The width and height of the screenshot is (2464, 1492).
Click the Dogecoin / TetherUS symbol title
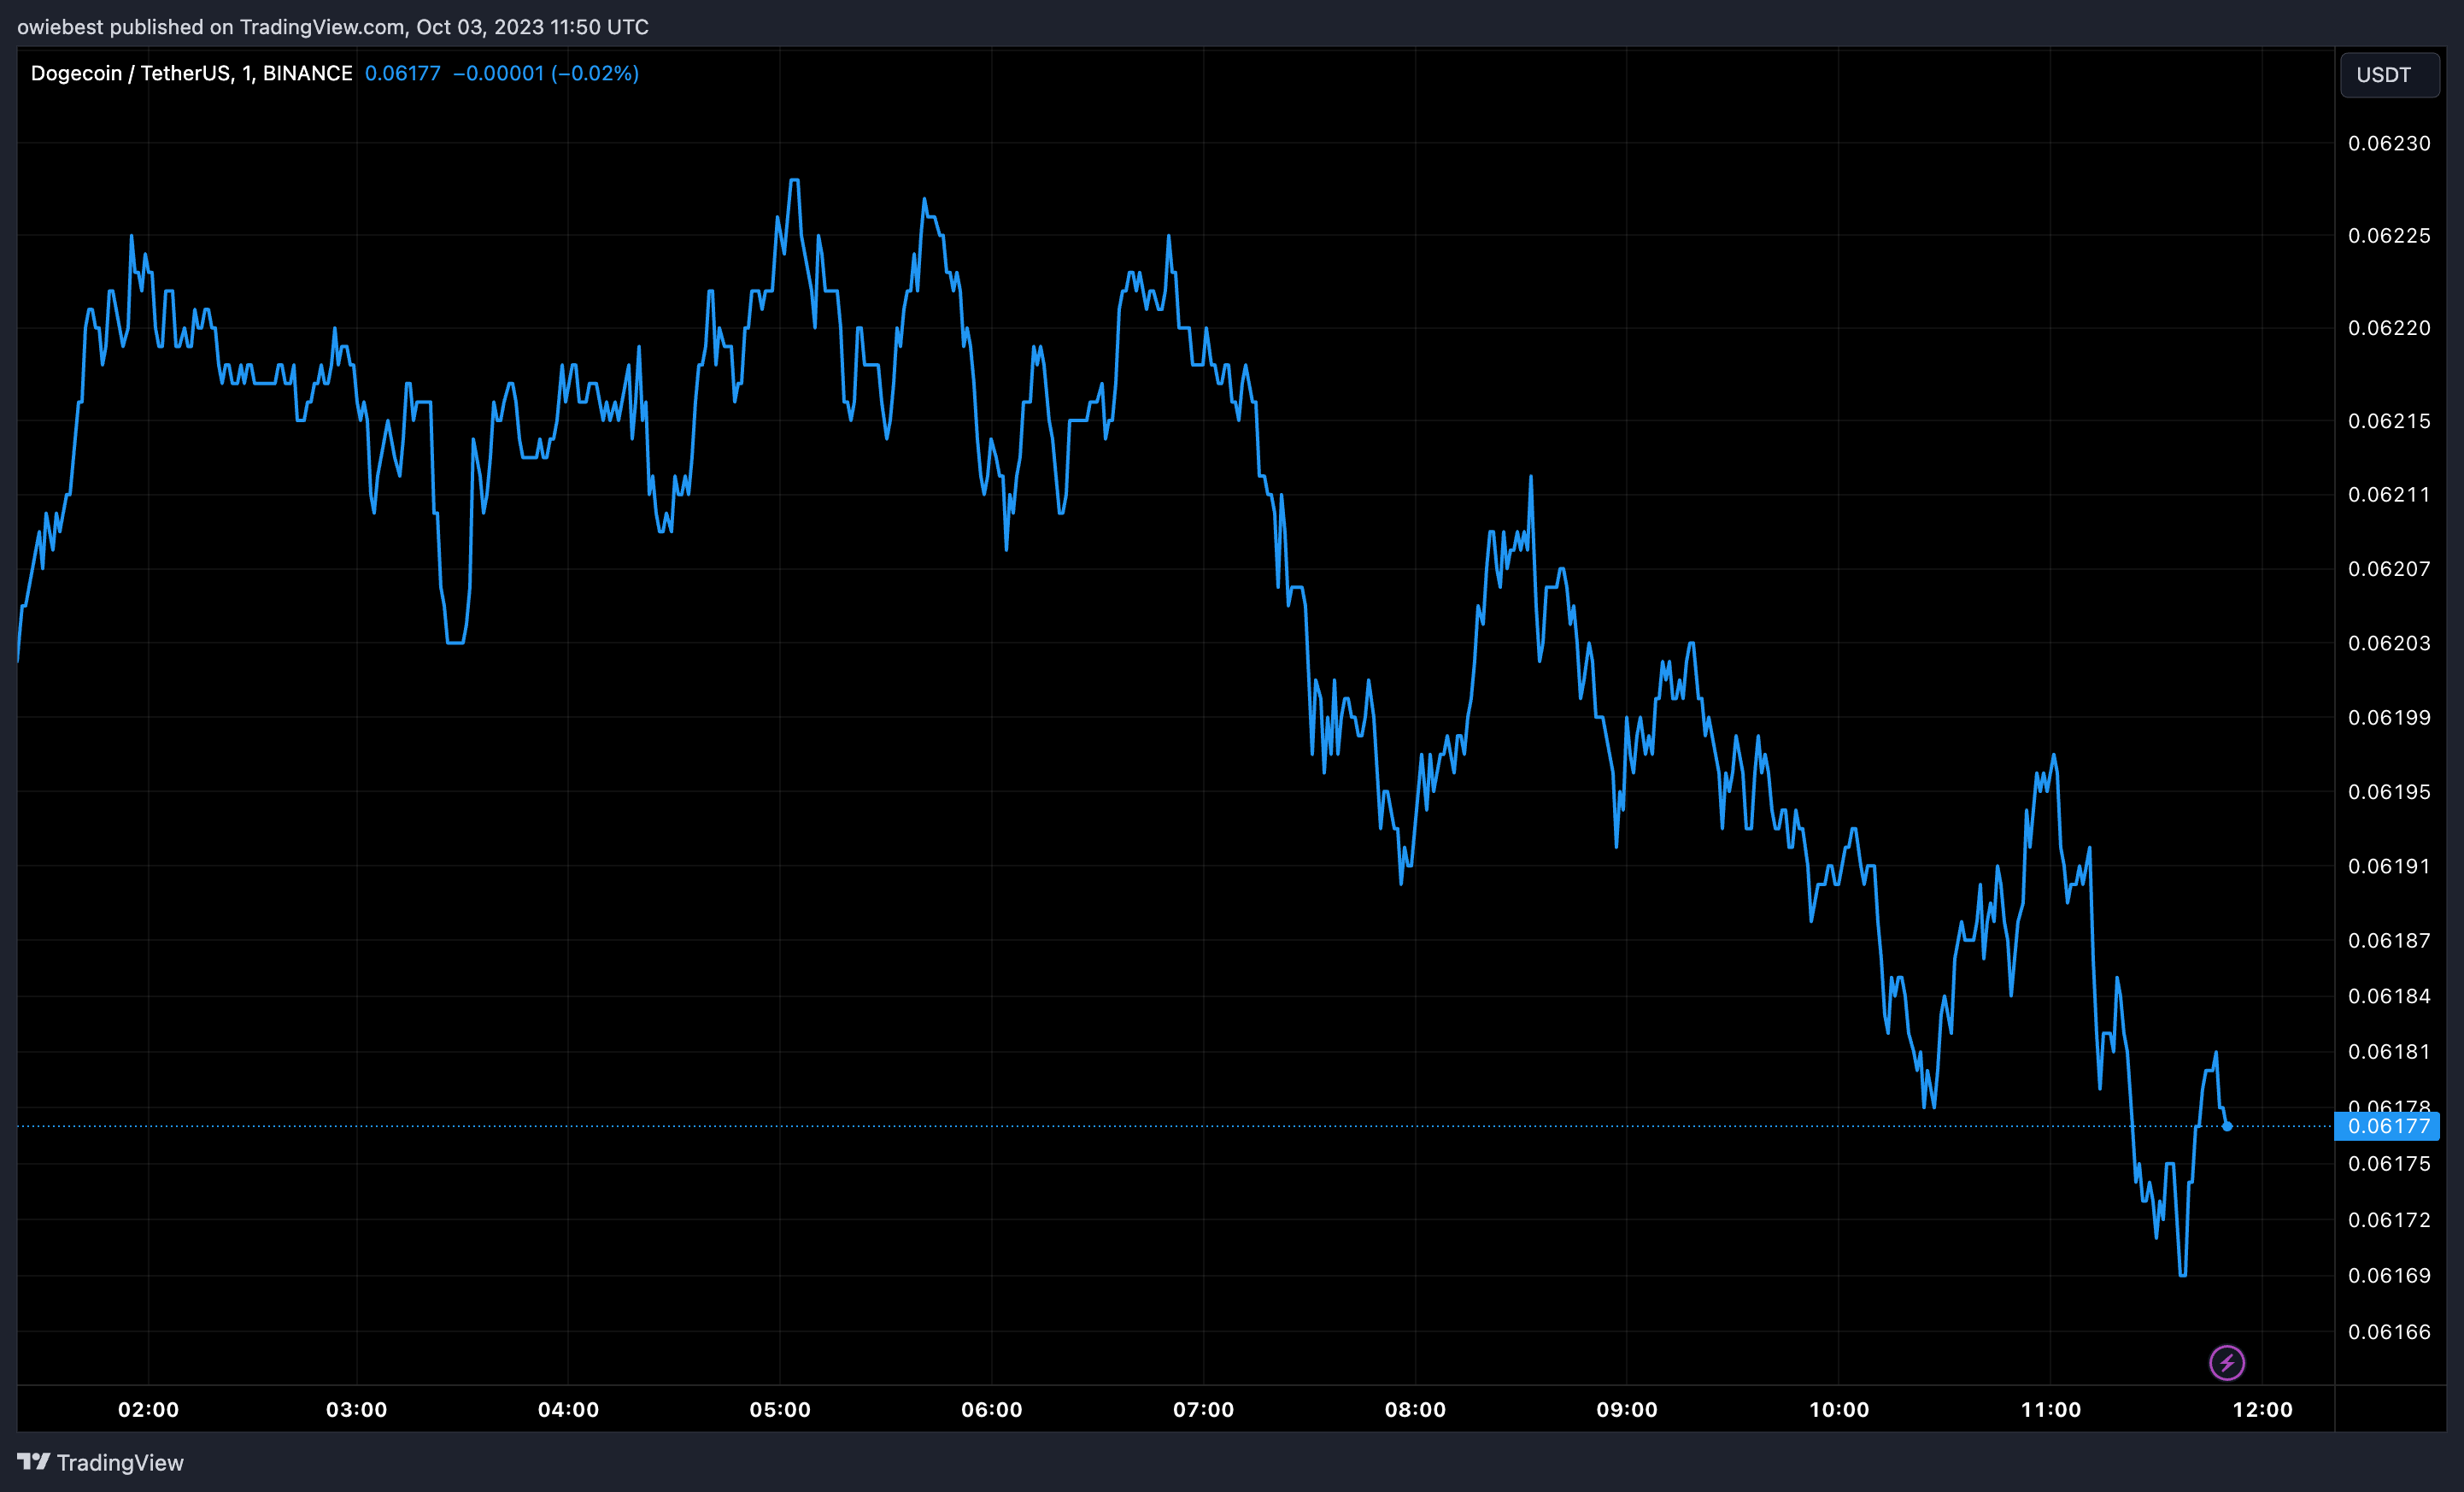[x=191, y=73]
